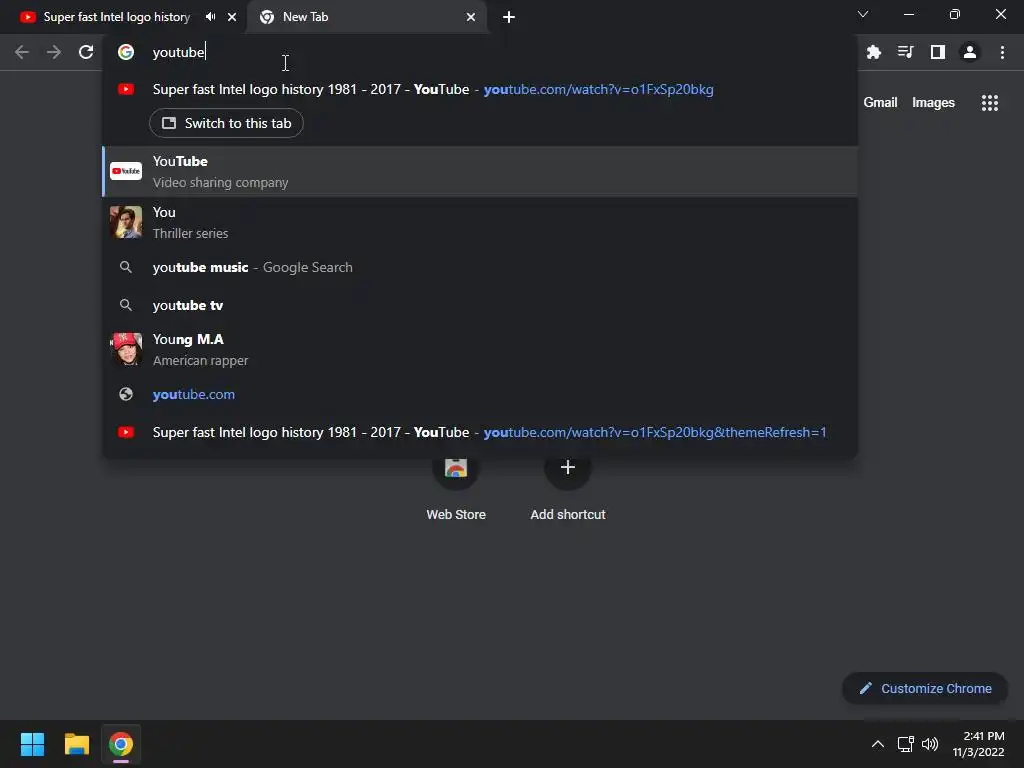Open the network tray icon
The height and width of the screenshot is (768, 1024).
pos(905,744)
